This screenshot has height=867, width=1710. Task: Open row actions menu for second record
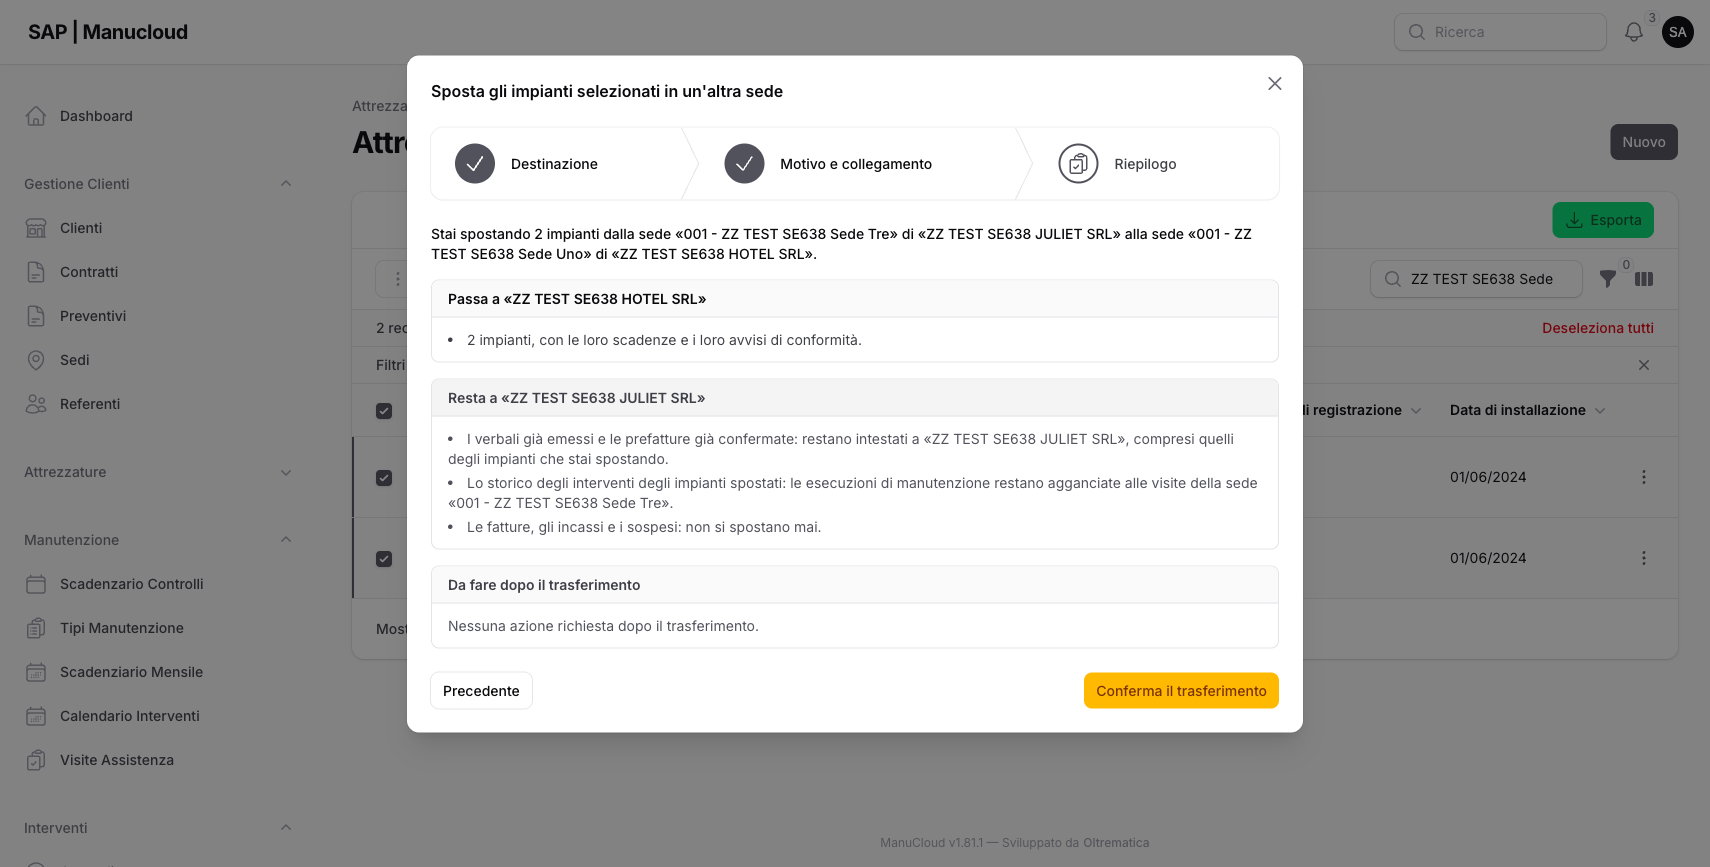1643,558
